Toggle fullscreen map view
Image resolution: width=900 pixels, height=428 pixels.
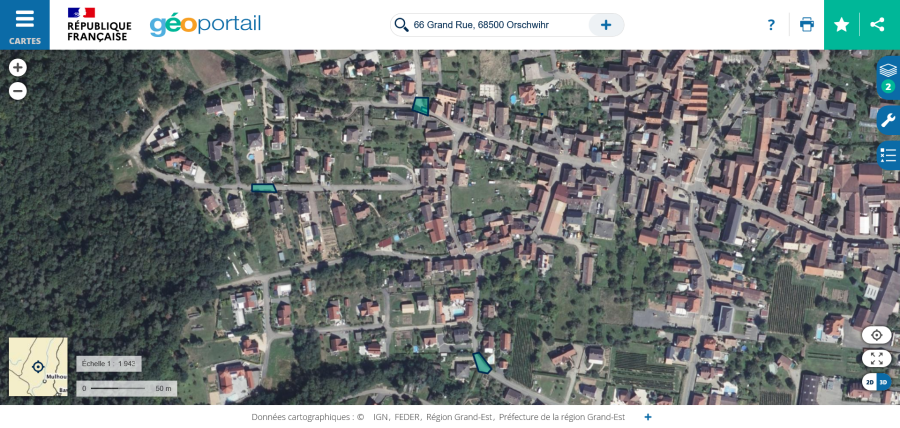pyautogui.click(x=876, y=358)
